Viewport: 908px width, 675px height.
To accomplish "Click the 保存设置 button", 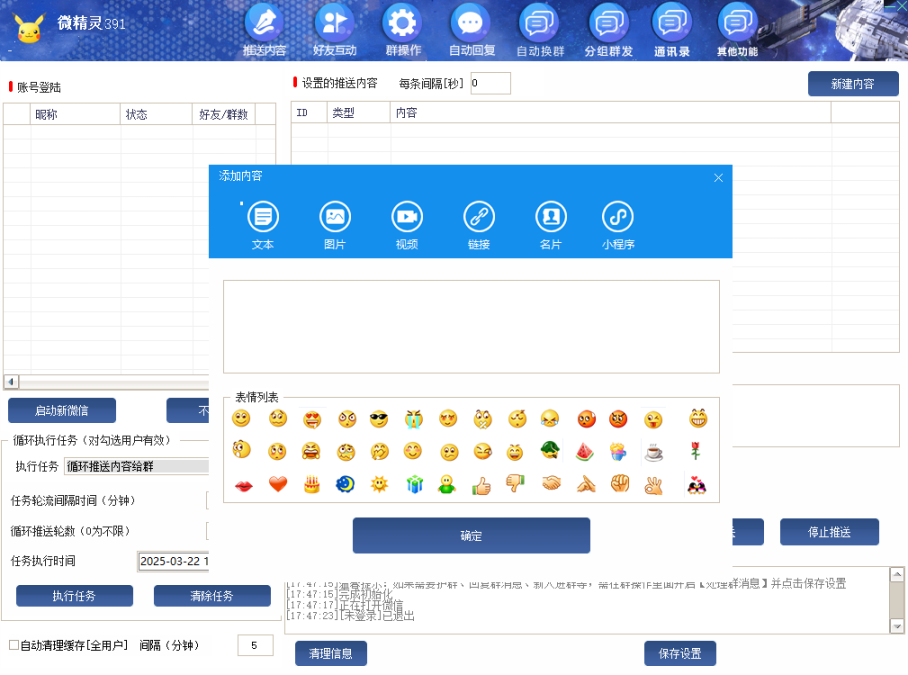I will 680,654.
